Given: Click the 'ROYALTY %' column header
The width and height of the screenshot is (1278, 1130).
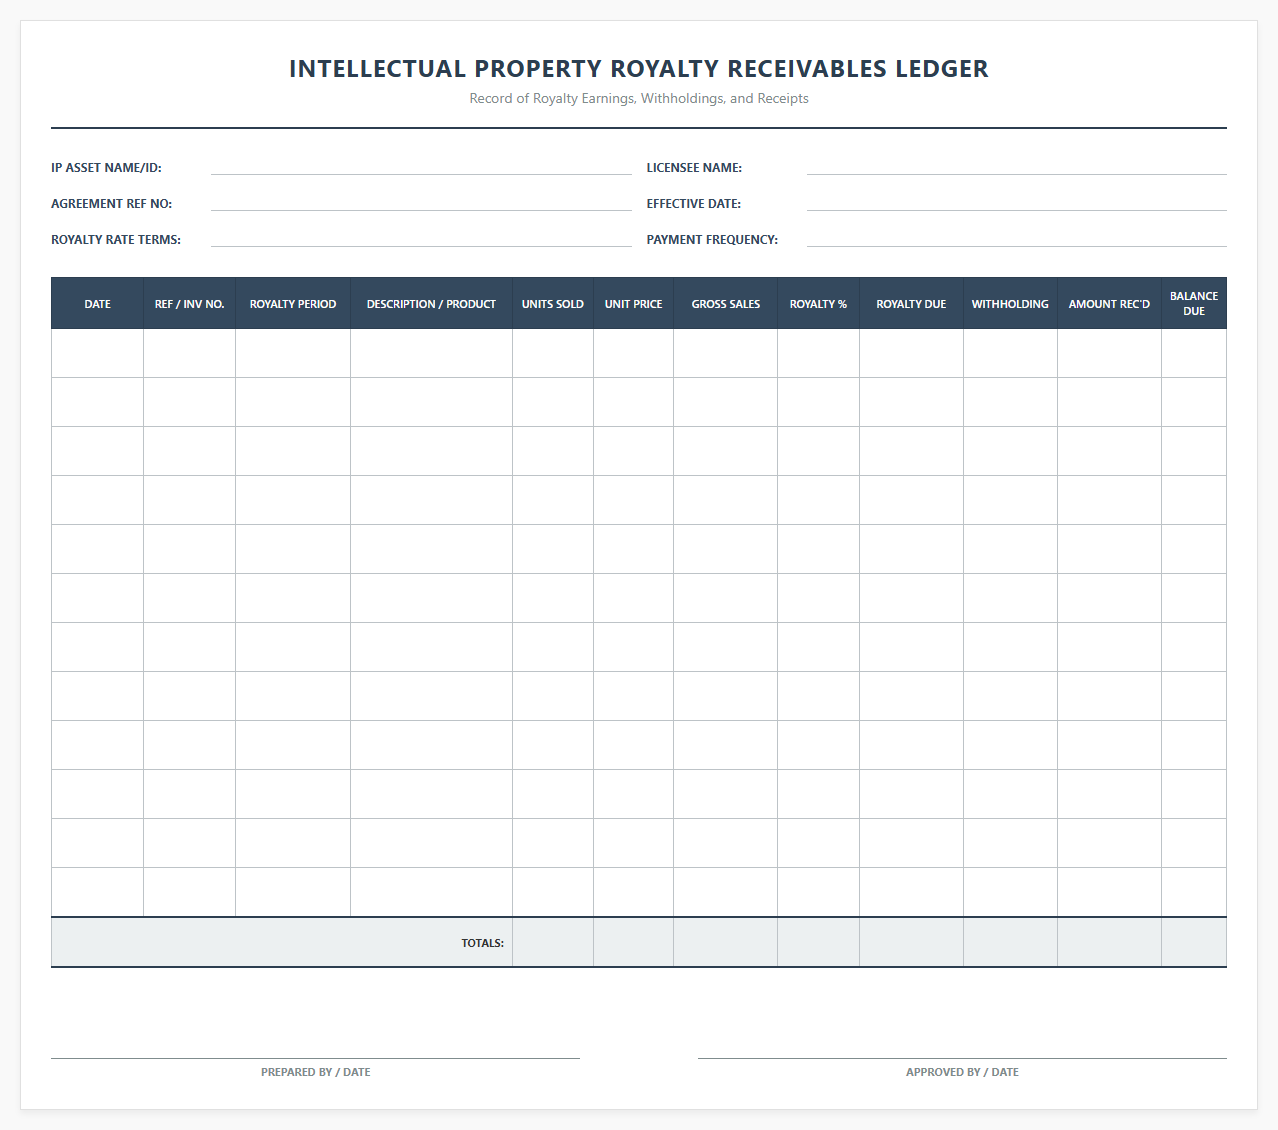Looking at the screenshot, I should point(818,303).
